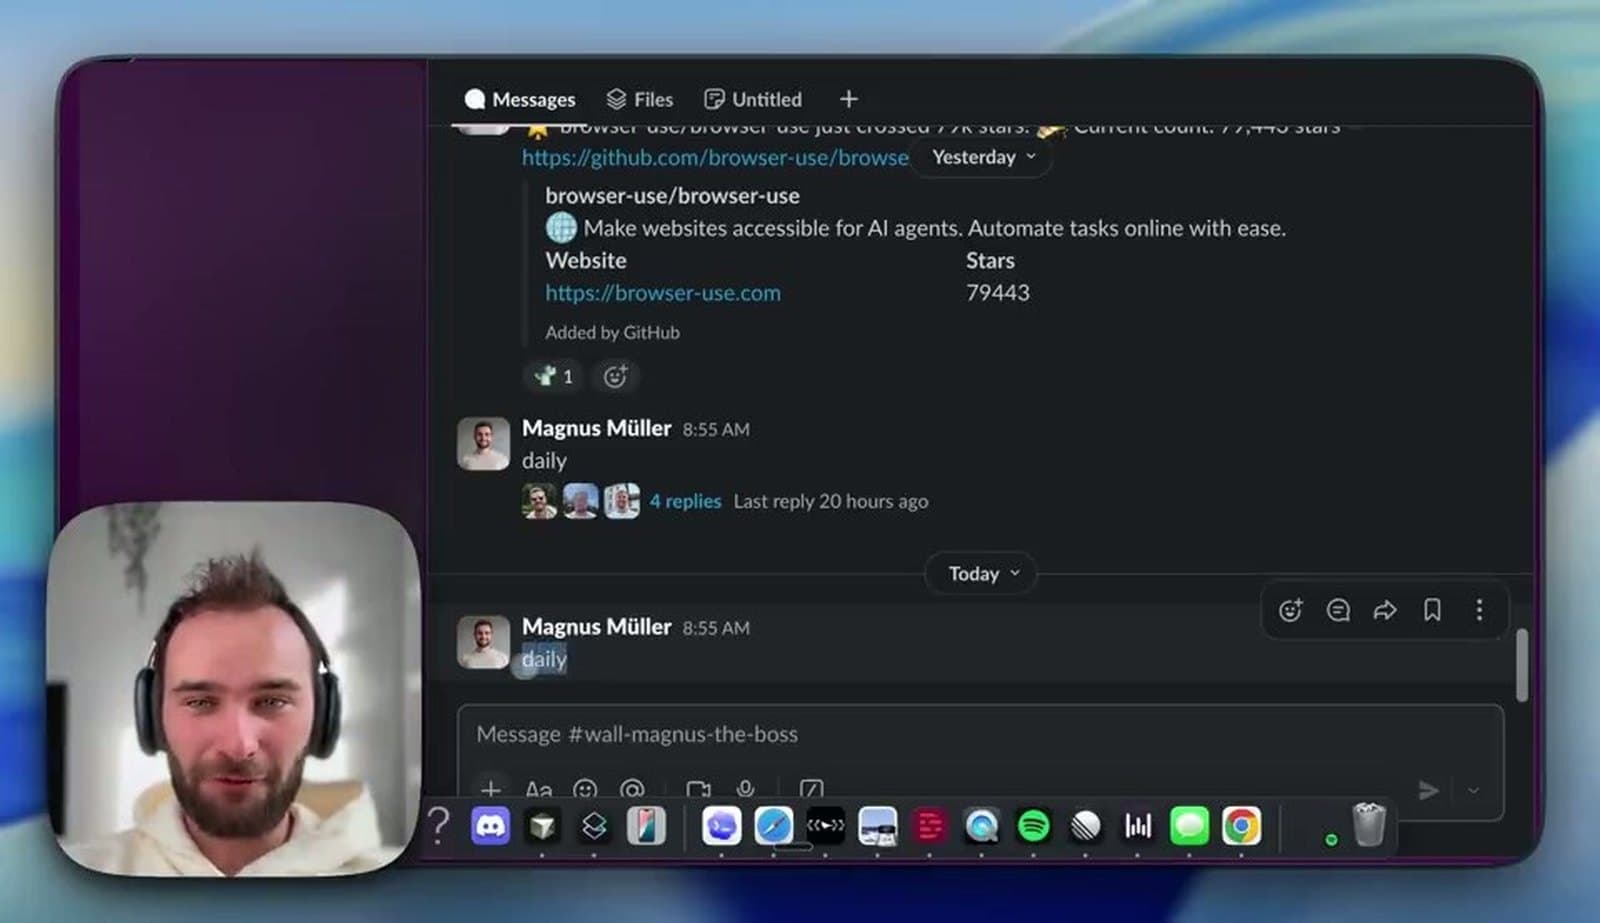Open Magnus Müller's name on yesterday's message
1600x923 pixels.
(597, 428)
